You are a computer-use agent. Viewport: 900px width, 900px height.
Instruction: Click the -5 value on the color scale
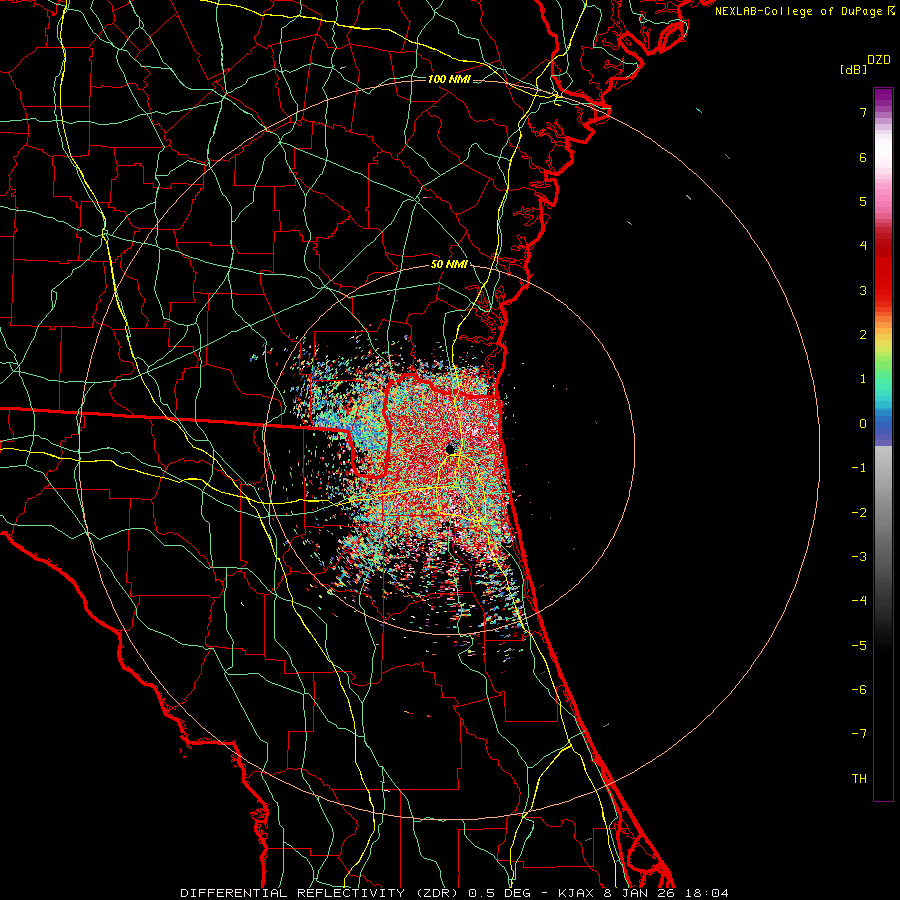(x=859, y=646)
